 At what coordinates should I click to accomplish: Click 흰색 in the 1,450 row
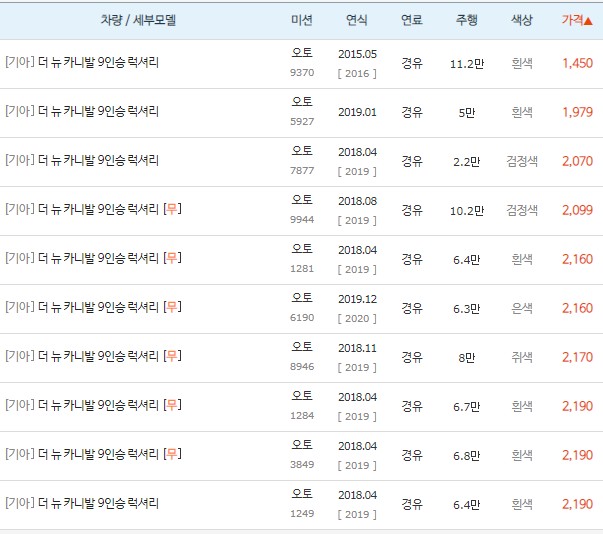tap(522, 63)
